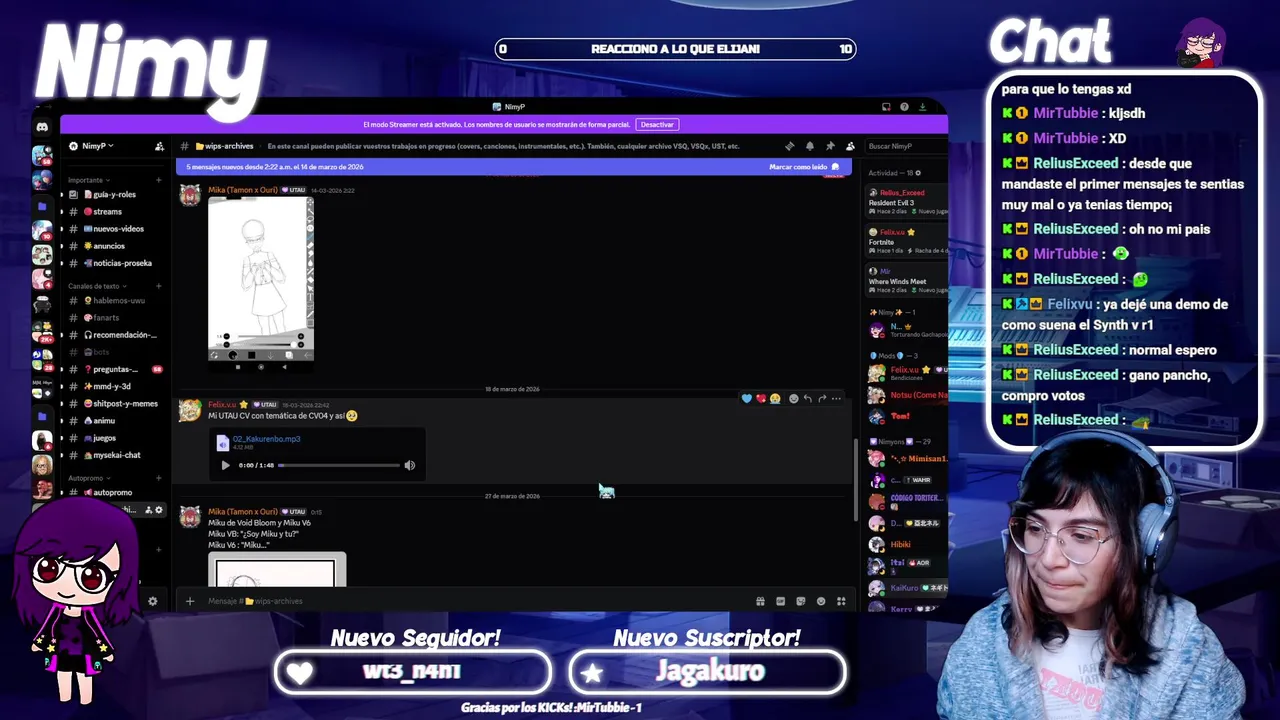
Task: Open the invite people icon beside NimyP
Action: [x=159, y=146]
